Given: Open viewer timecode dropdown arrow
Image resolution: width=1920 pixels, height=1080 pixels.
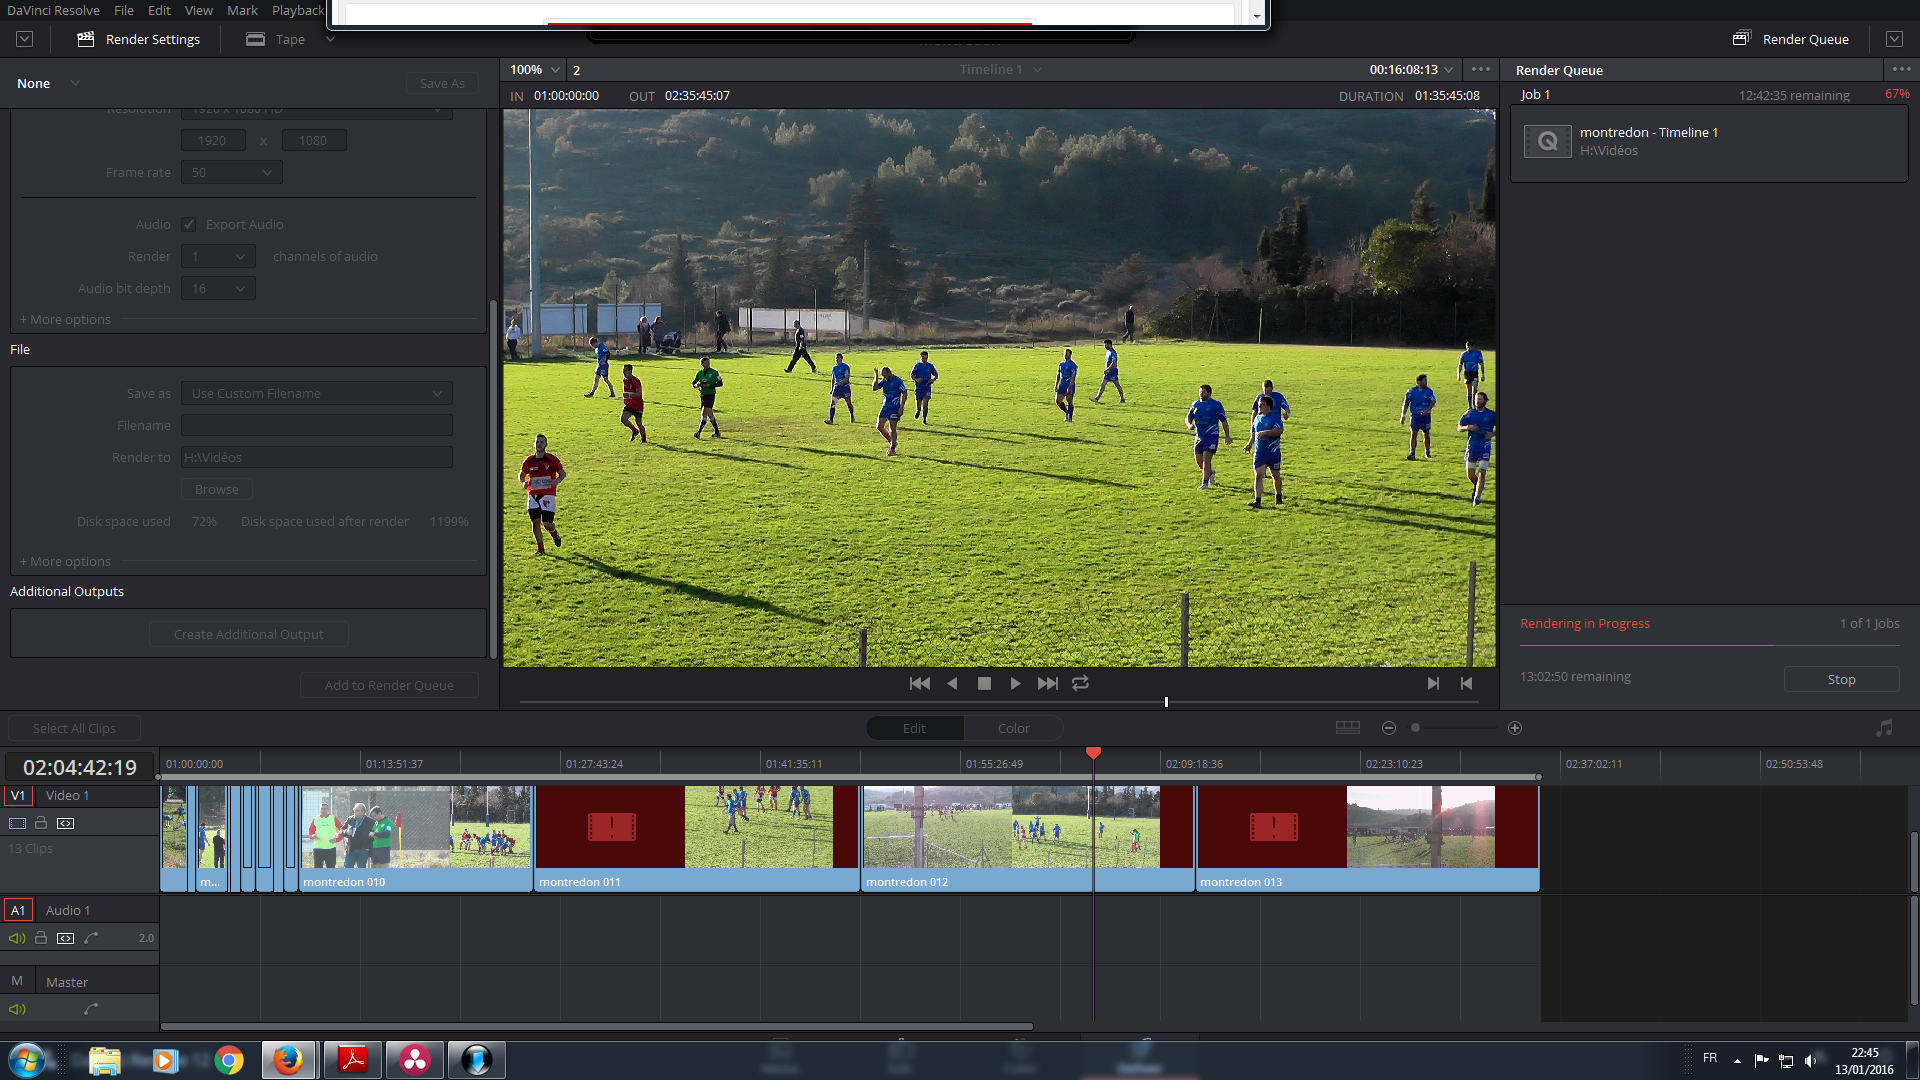Looking at the screenshot, I should coord(1448,69).
